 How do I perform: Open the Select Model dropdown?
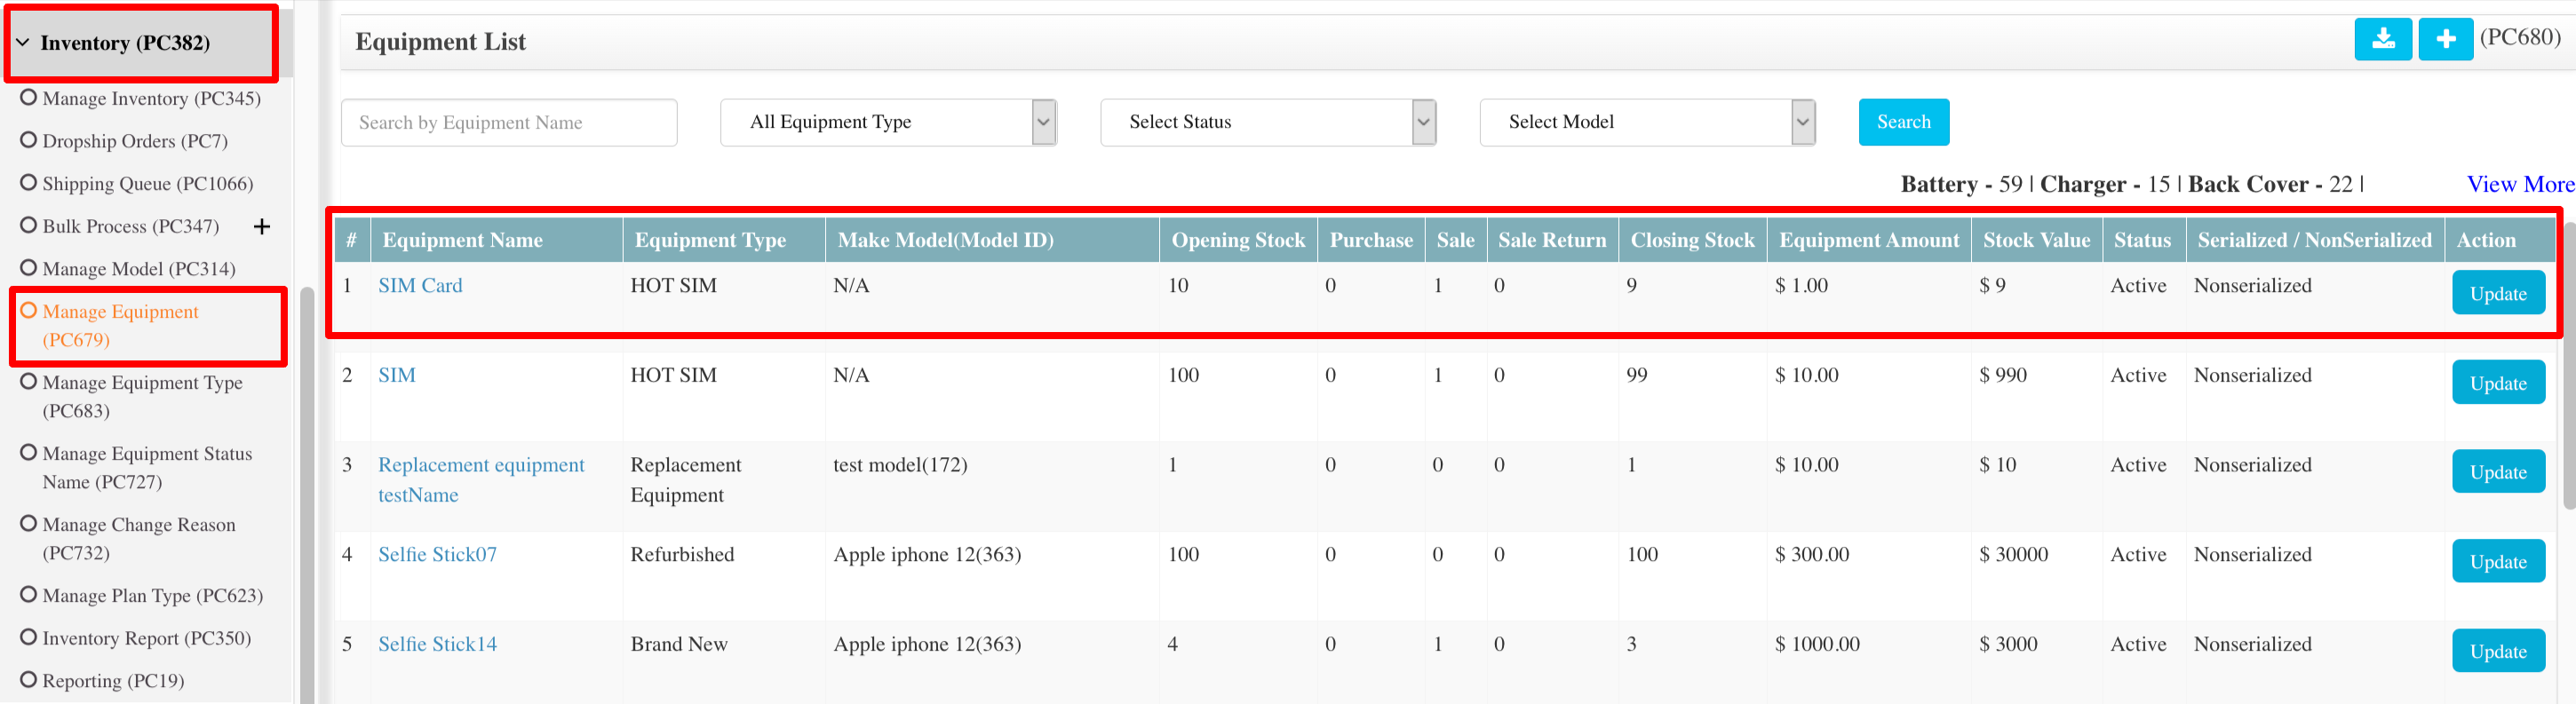(x=1647, y=122)
